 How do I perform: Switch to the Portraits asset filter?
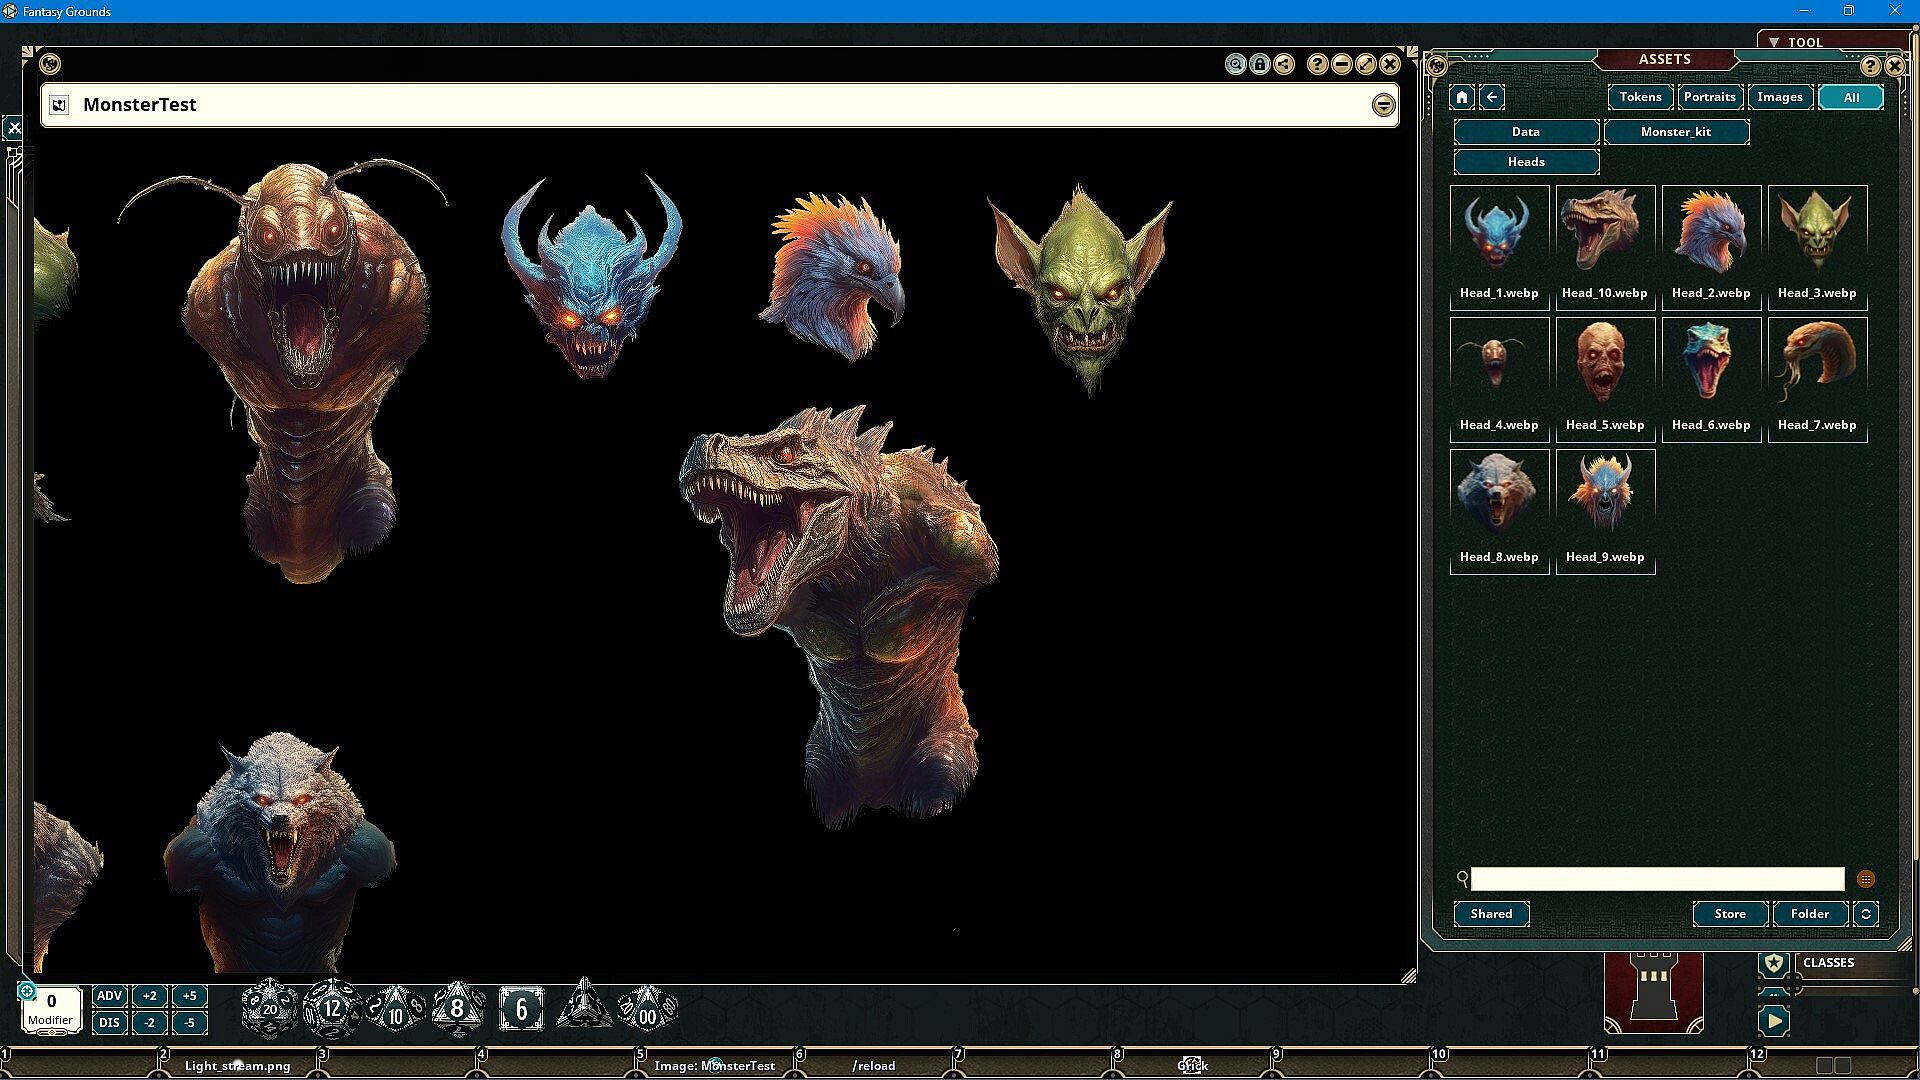[1709, 97]
